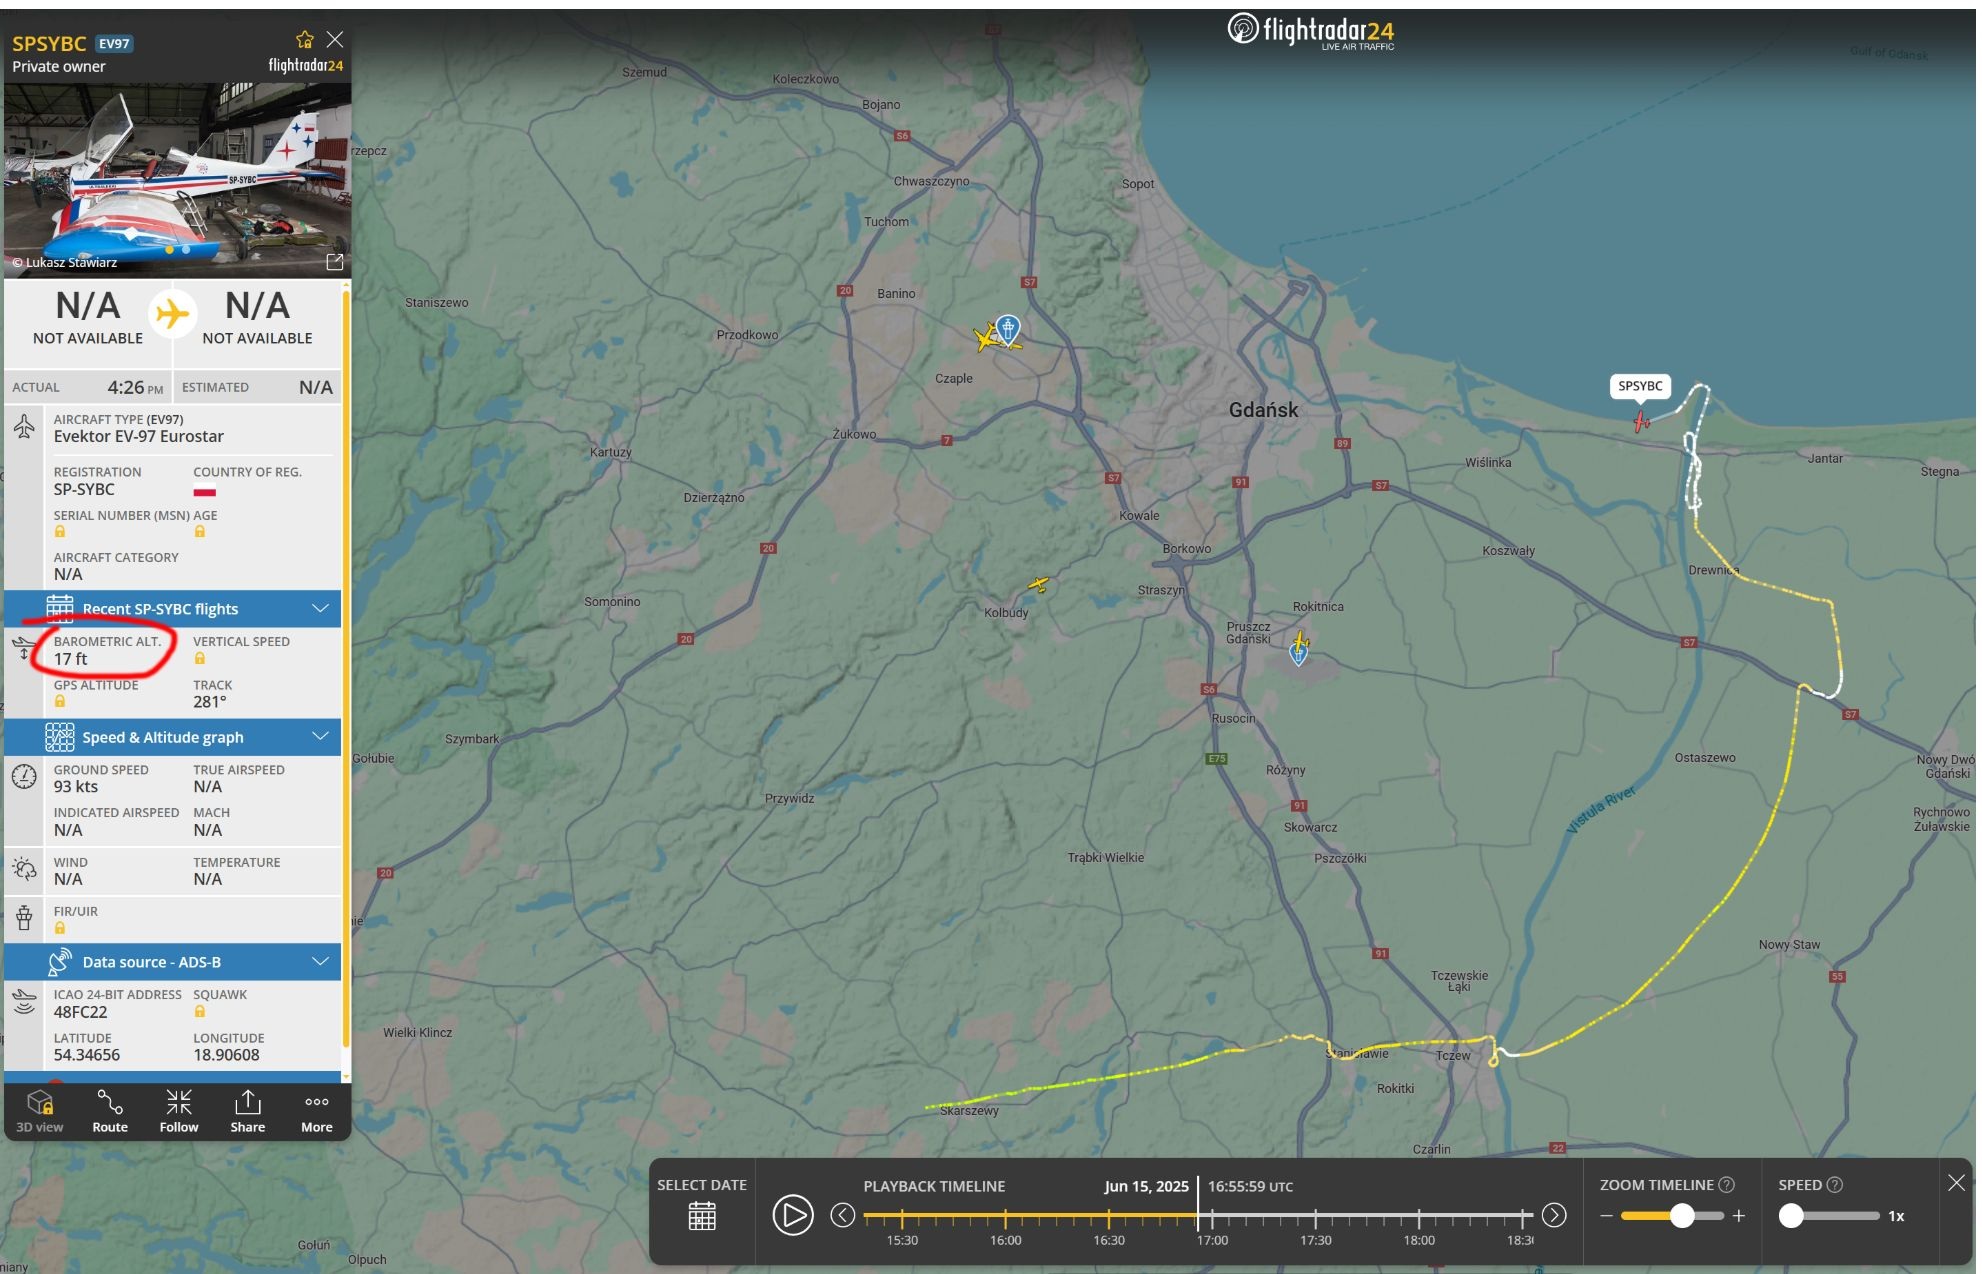This screenshot has width=1982, height=1274.
Task: Show the flight Route
Action: (x=110, y=1111)
